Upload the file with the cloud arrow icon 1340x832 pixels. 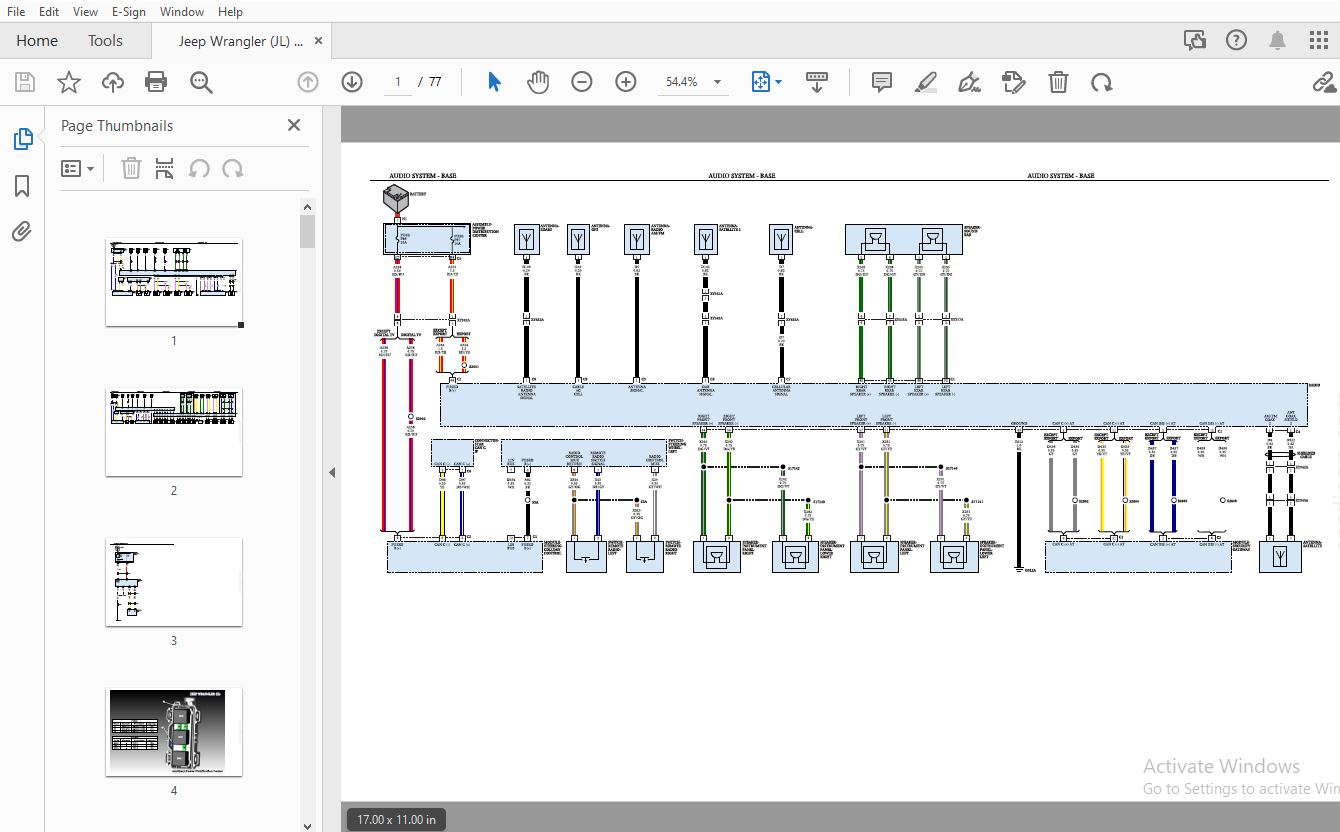(113, 82)
